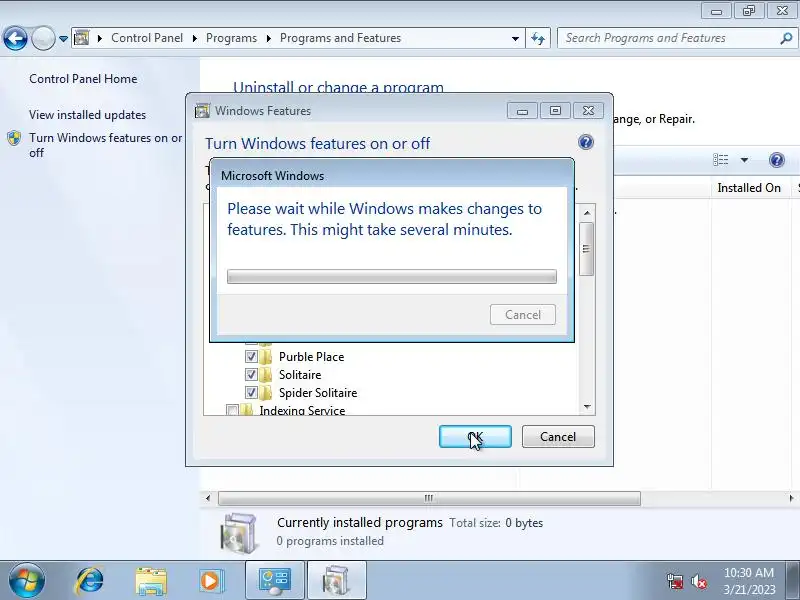Open the Windows Start orb

pyautogui.click(x=27, y=581)
